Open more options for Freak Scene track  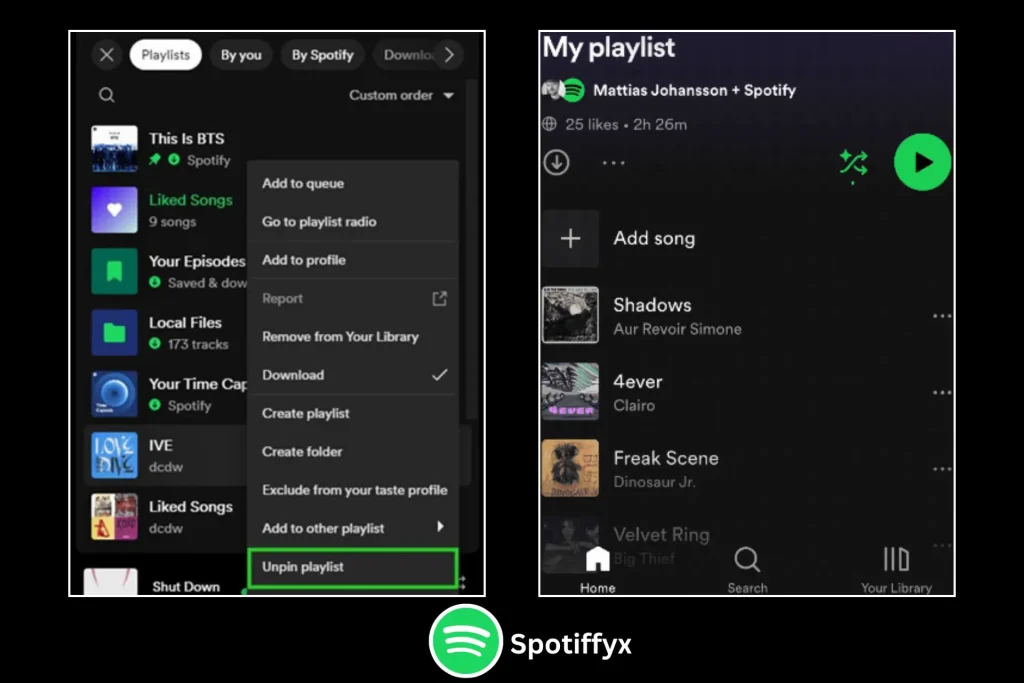coord(942,469)
